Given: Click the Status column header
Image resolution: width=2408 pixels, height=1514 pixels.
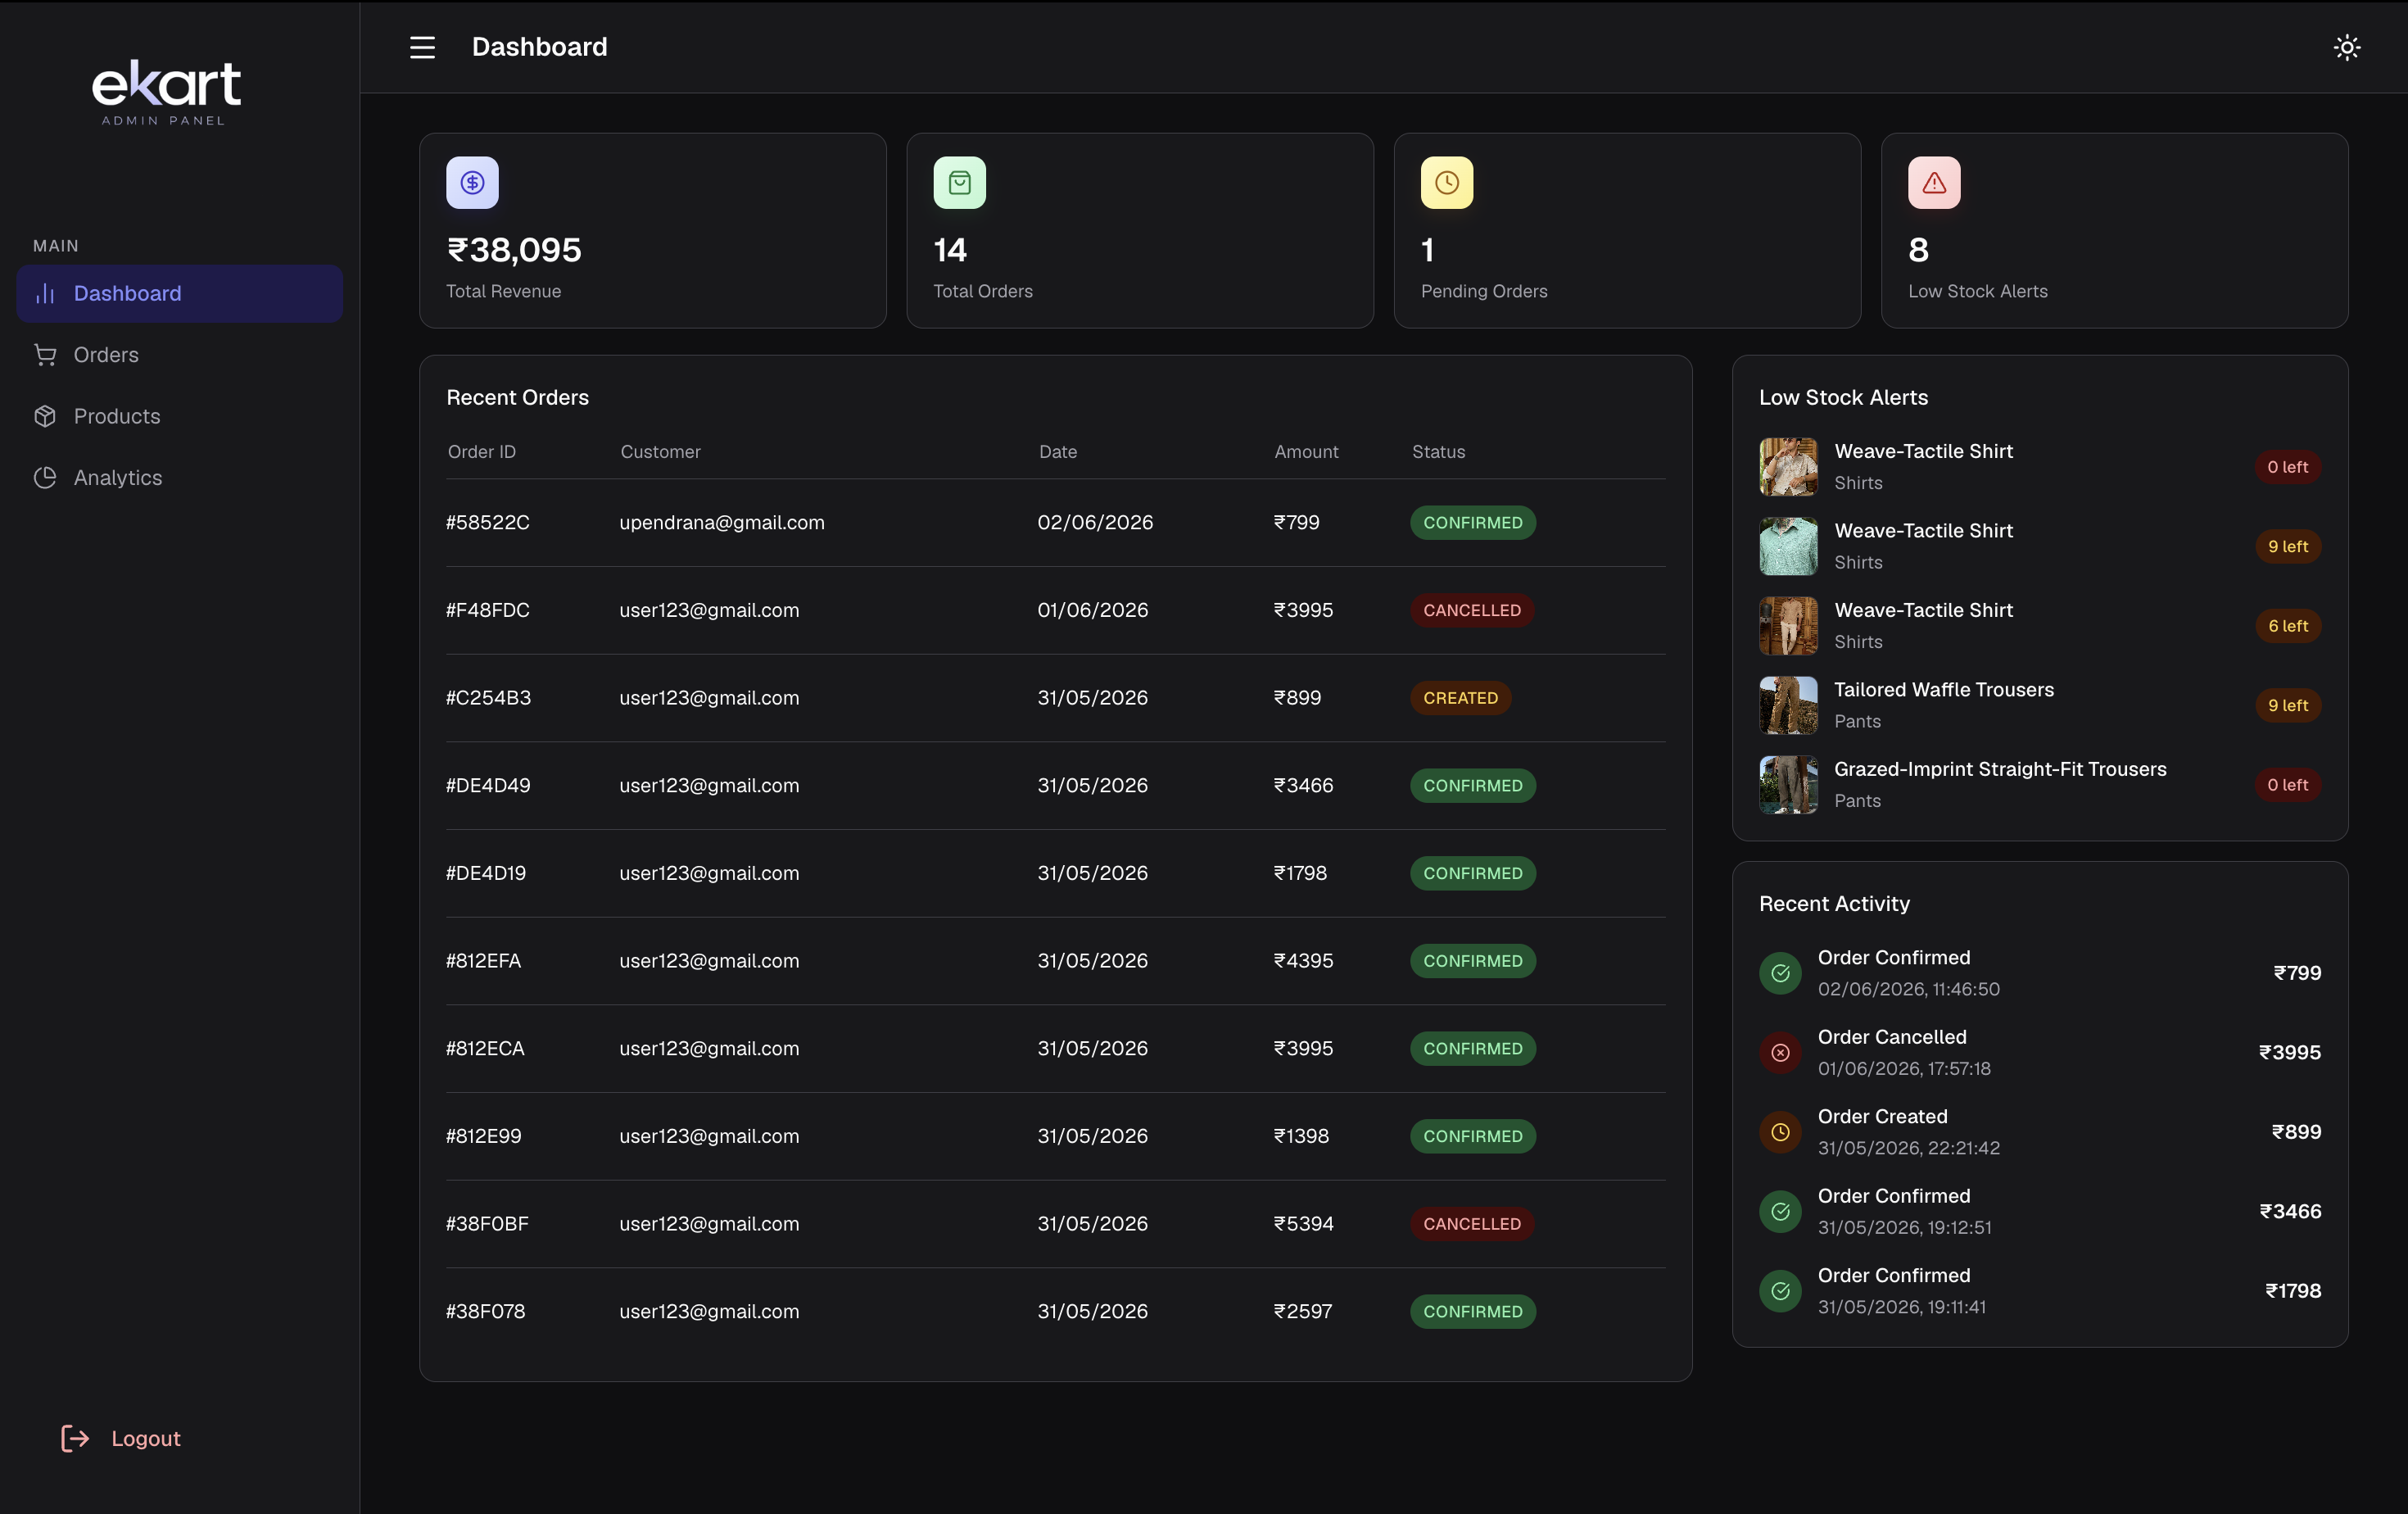Looking at the screenshot, I should [x=1438, y=452].
